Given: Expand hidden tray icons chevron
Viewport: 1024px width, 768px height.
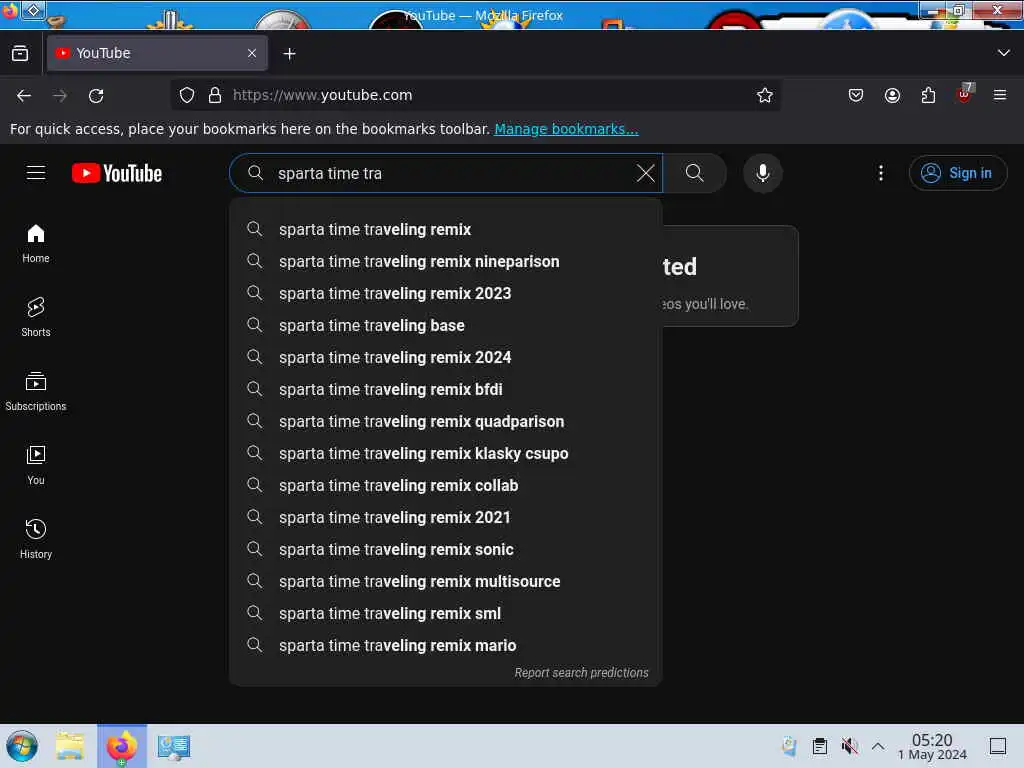Looking at the screenshot, I should click(878, 746).
